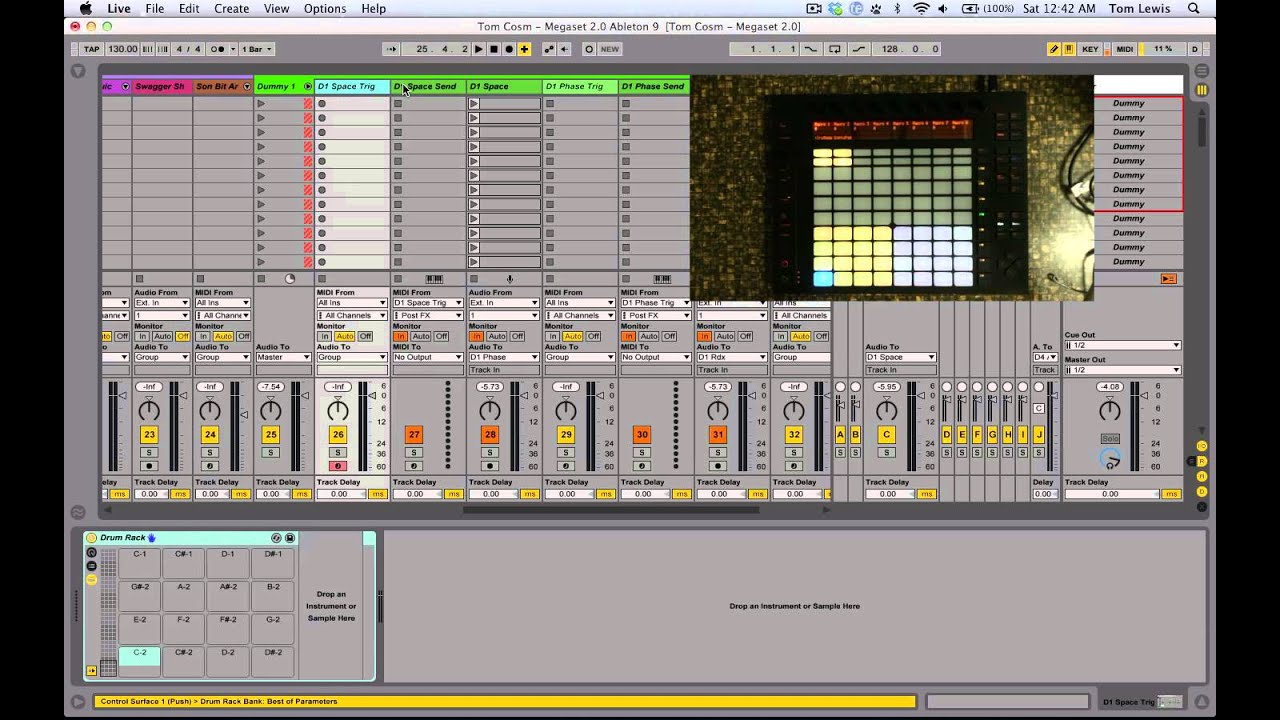
Task: Launch first clip slot in D1 Space
Action: click(x=474, y=103)
